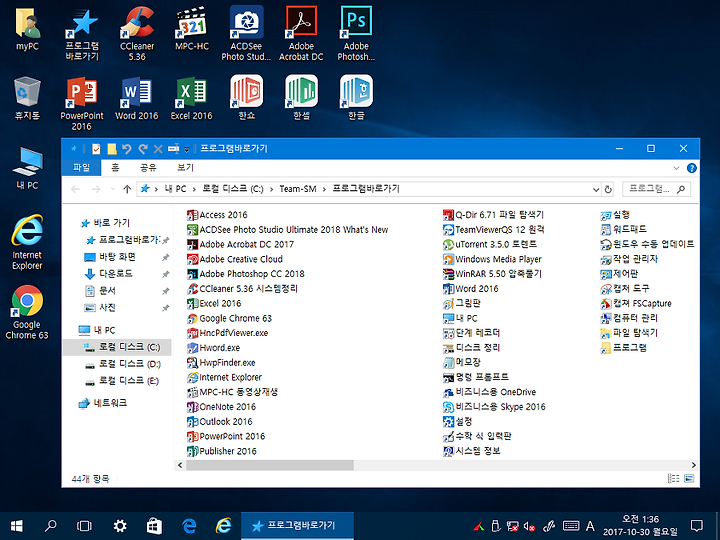Viewport: 720px width, 540px height.
Task: Switch to large icons view
Action: click(689, 478)
